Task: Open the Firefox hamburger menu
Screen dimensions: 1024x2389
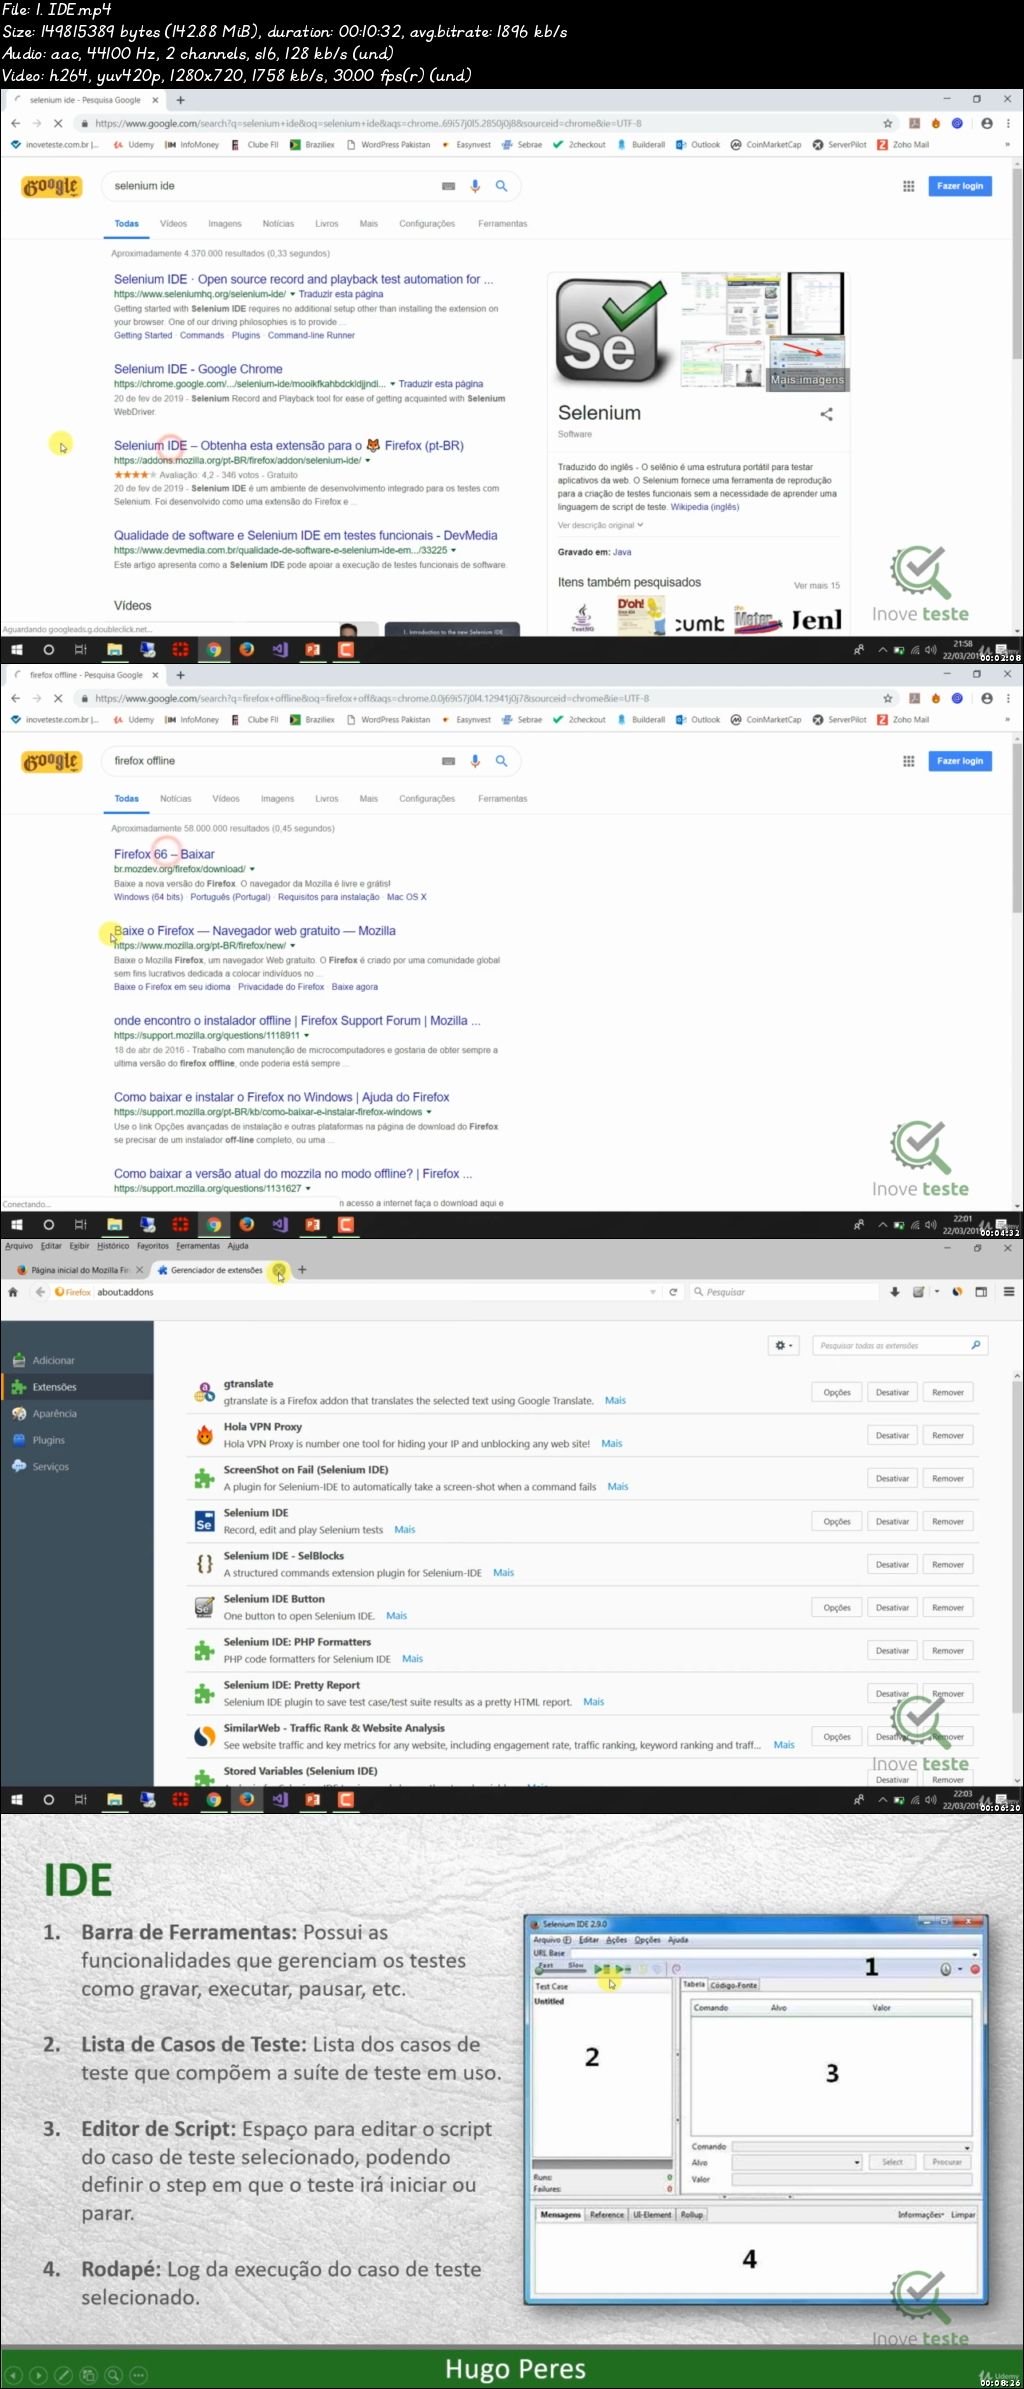Action: click(x=1009, y=1292)
